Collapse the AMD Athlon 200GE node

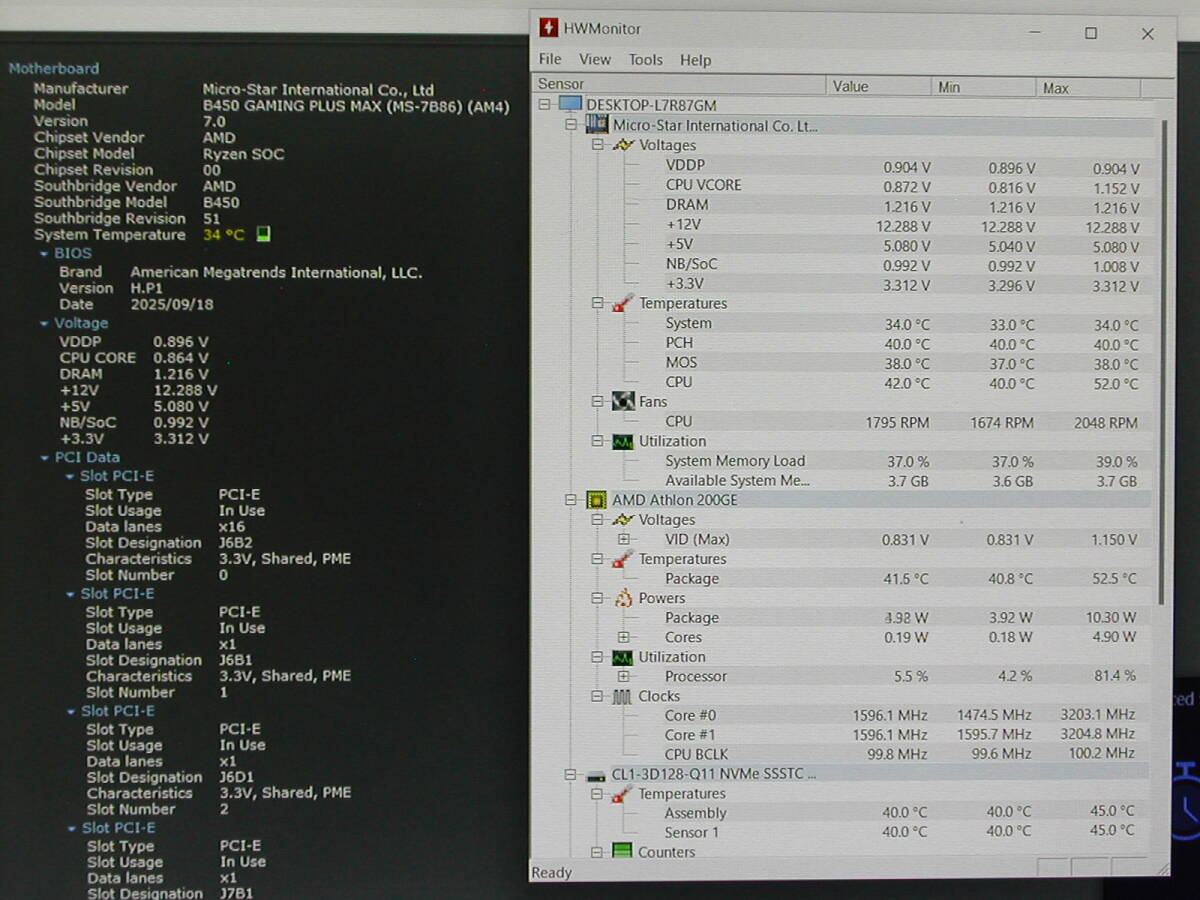pyautogui.click(x=571, y=499)
